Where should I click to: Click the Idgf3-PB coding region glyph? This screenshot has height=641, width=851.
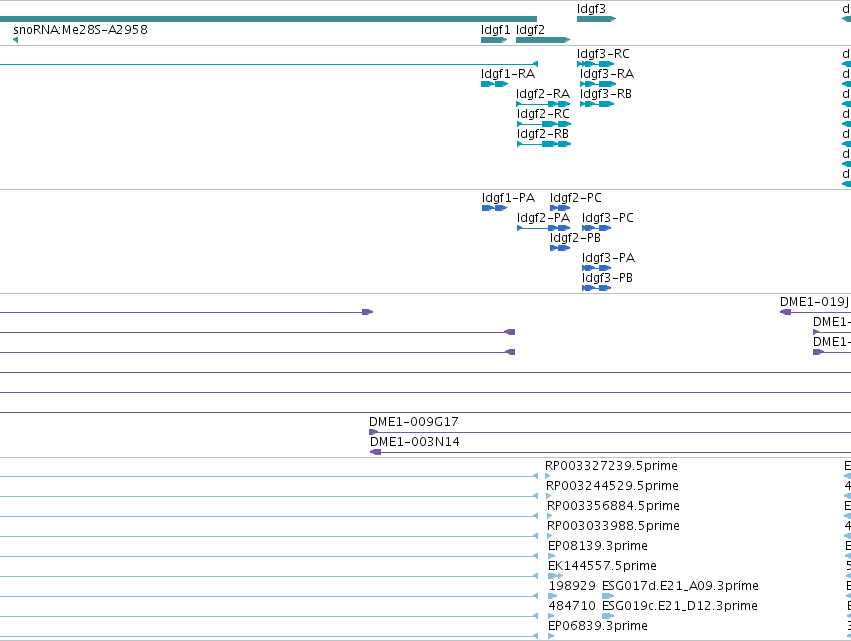pos(596,288)
